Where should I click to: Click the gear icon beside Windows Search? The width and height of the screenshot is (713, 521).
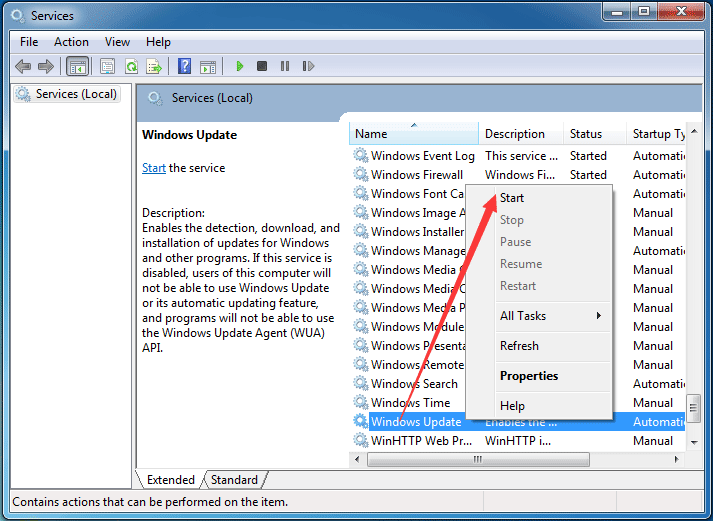(x=361, y=383)
